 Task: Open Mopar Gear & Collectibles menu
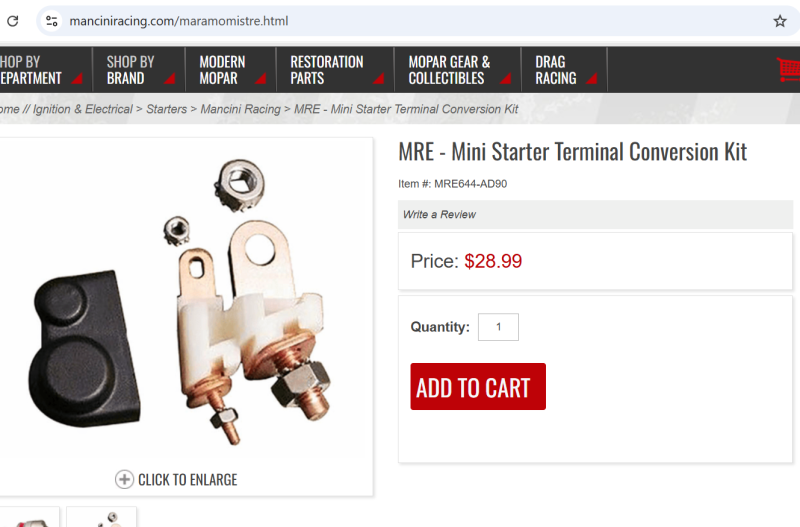[449, 70]
